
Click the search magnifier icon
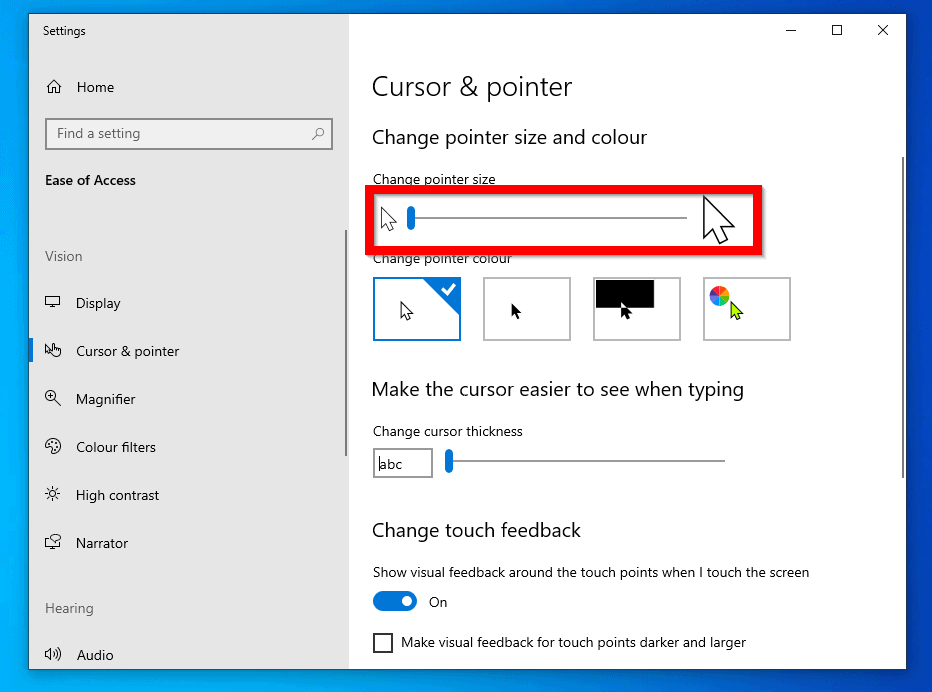pos(318,133)
